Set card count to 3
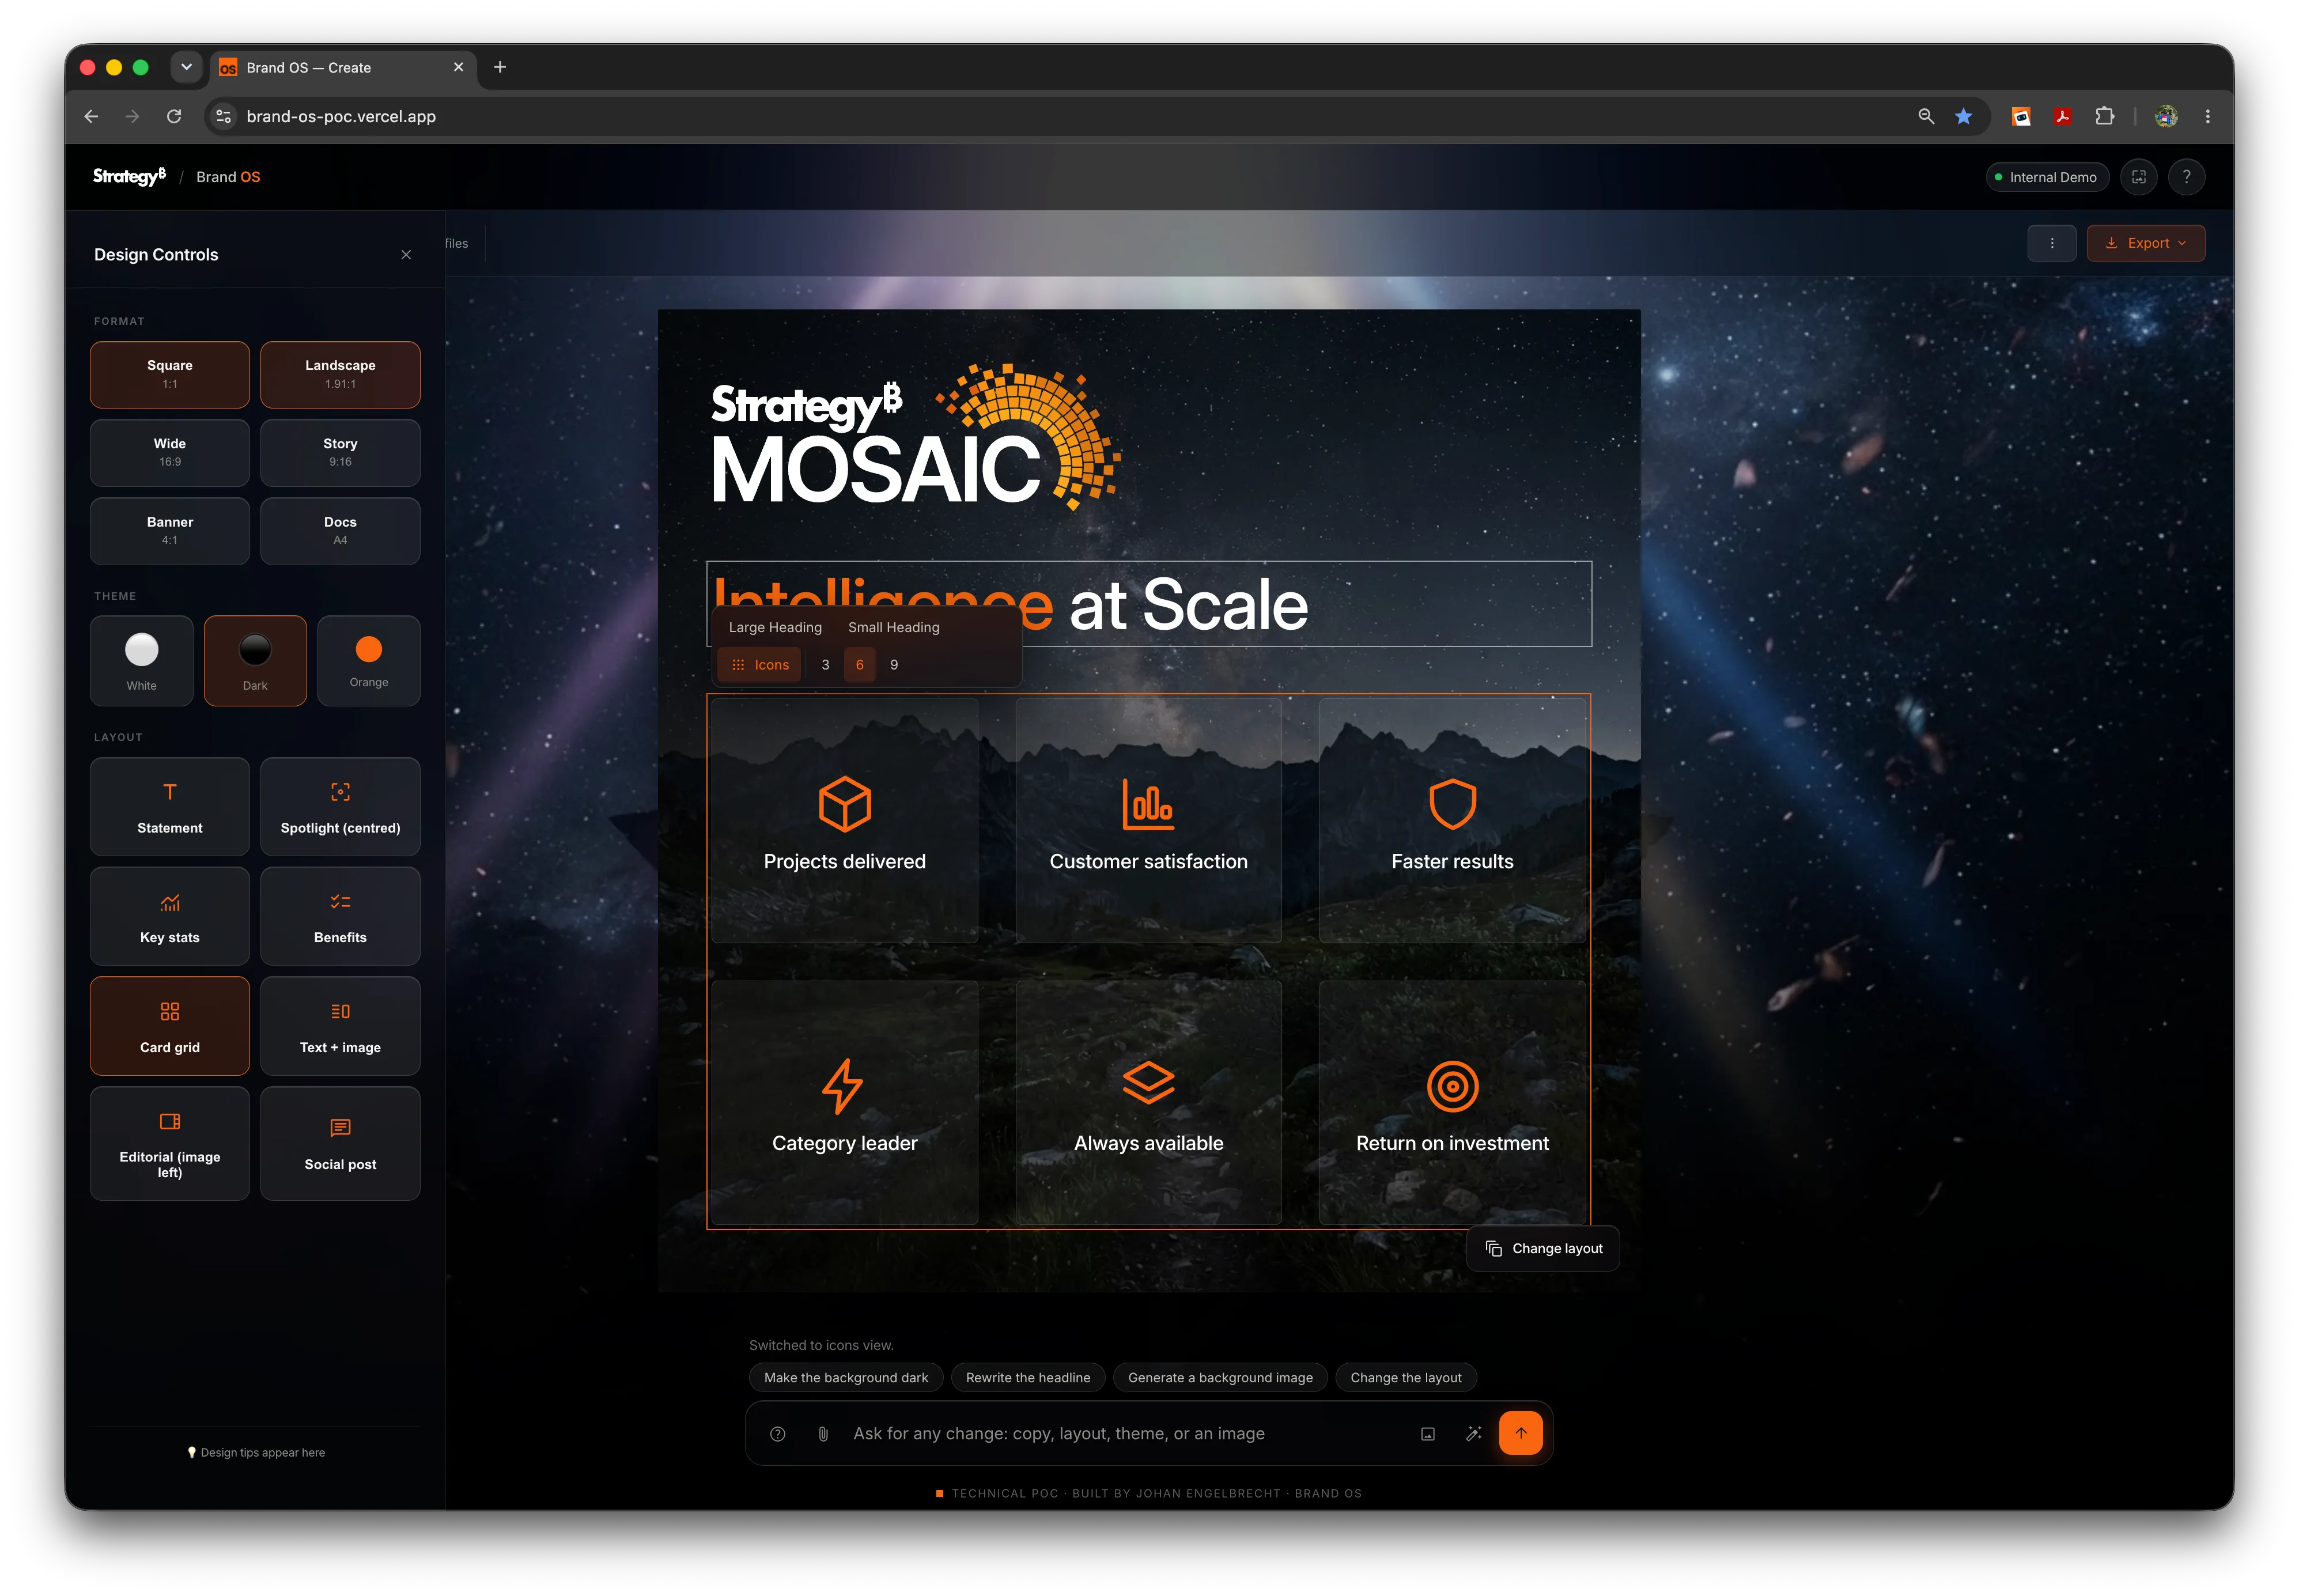Screen dimensions: 2299x1596 point(825,665)
